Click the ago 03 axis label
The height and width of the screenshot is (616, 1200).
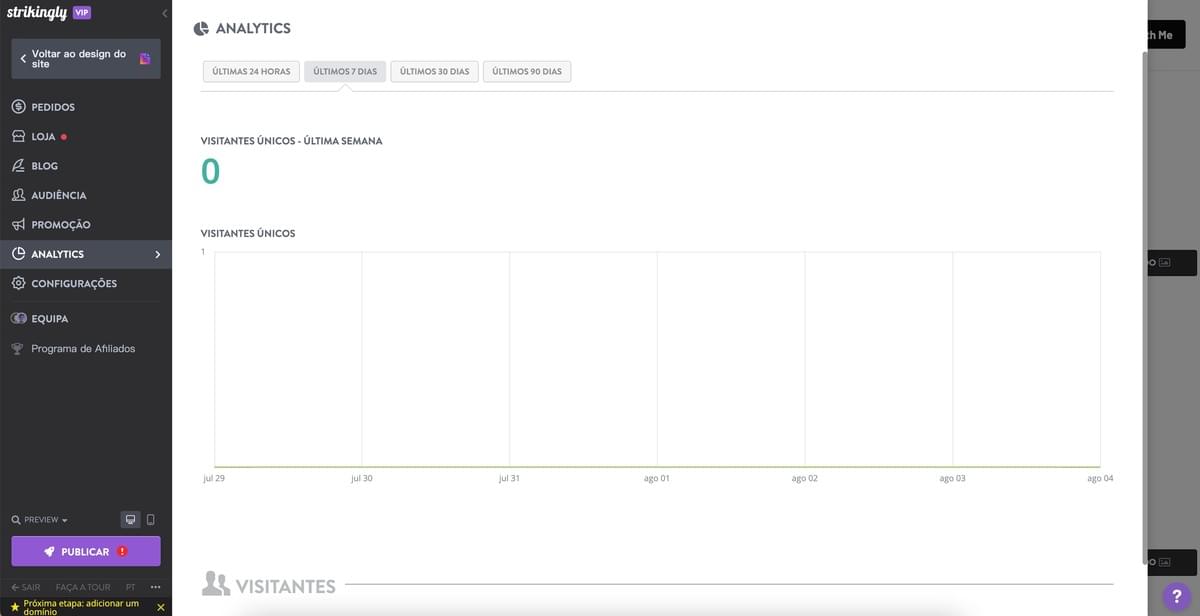point(953,479)
